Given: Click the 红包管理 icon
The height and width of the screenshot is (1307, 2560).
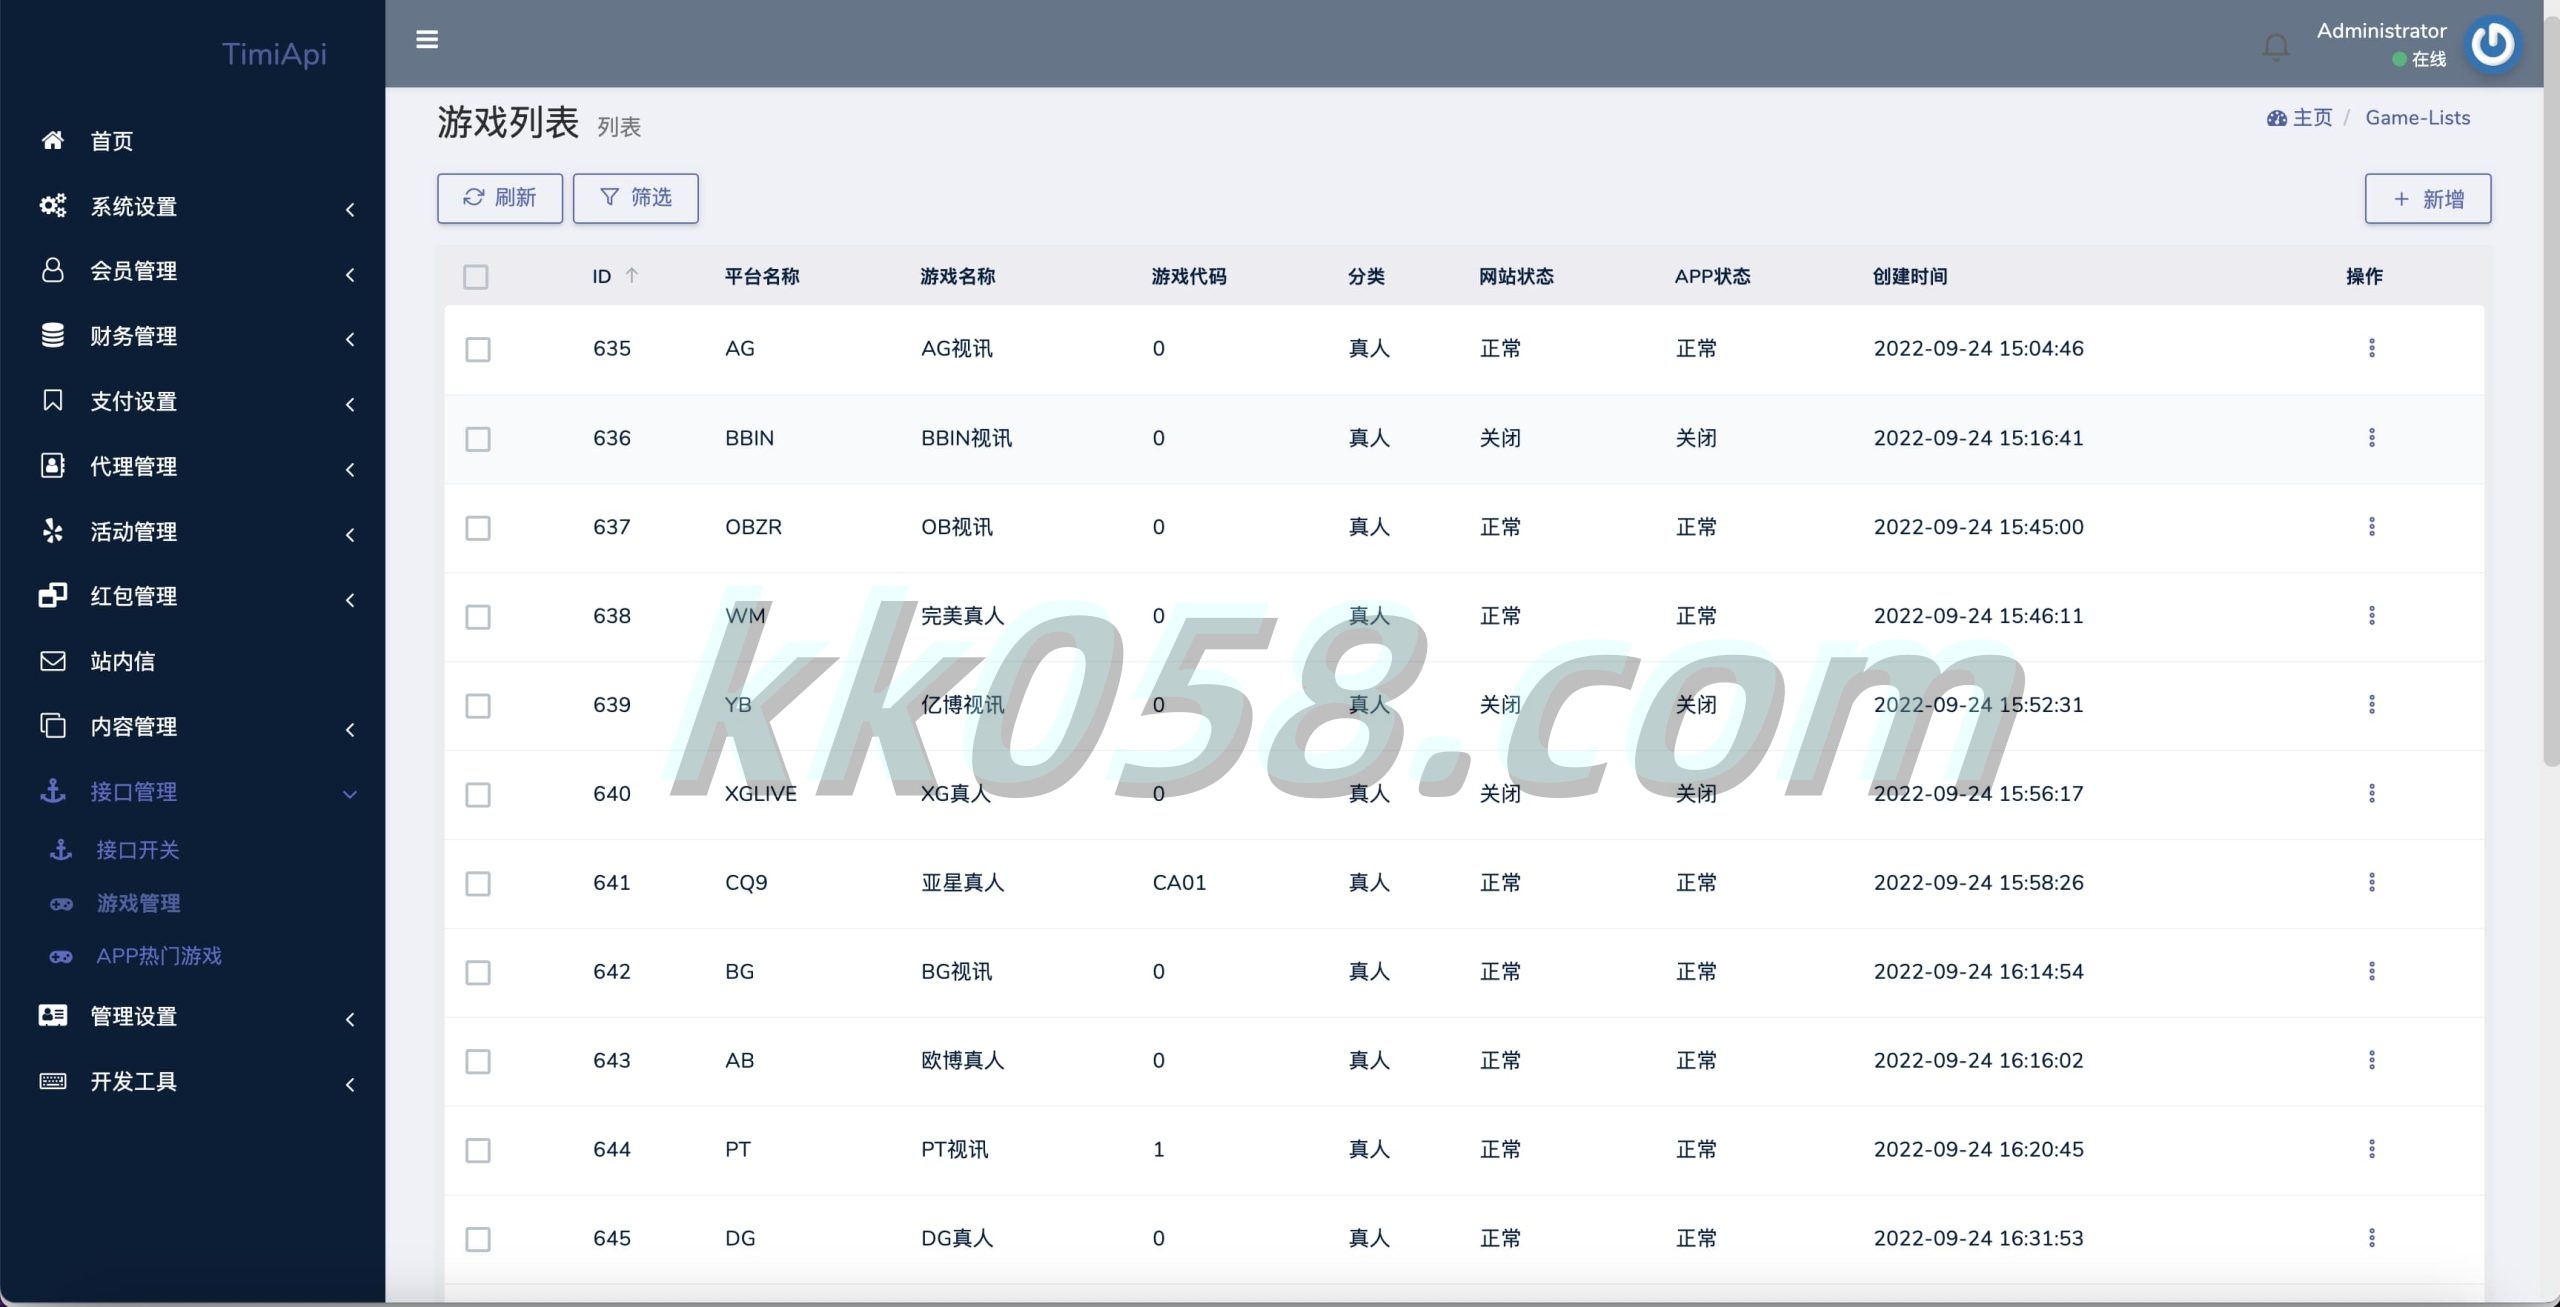Looking at the screenshot, I should point(53,595).
